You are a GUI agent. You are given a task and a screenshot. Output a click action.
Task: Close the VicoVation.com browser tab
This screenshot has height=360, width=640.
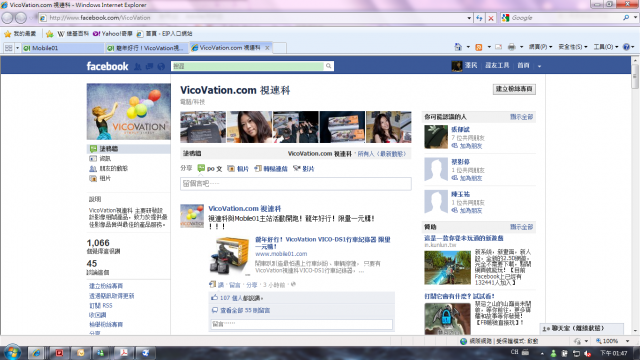click(x=267, y=48)
